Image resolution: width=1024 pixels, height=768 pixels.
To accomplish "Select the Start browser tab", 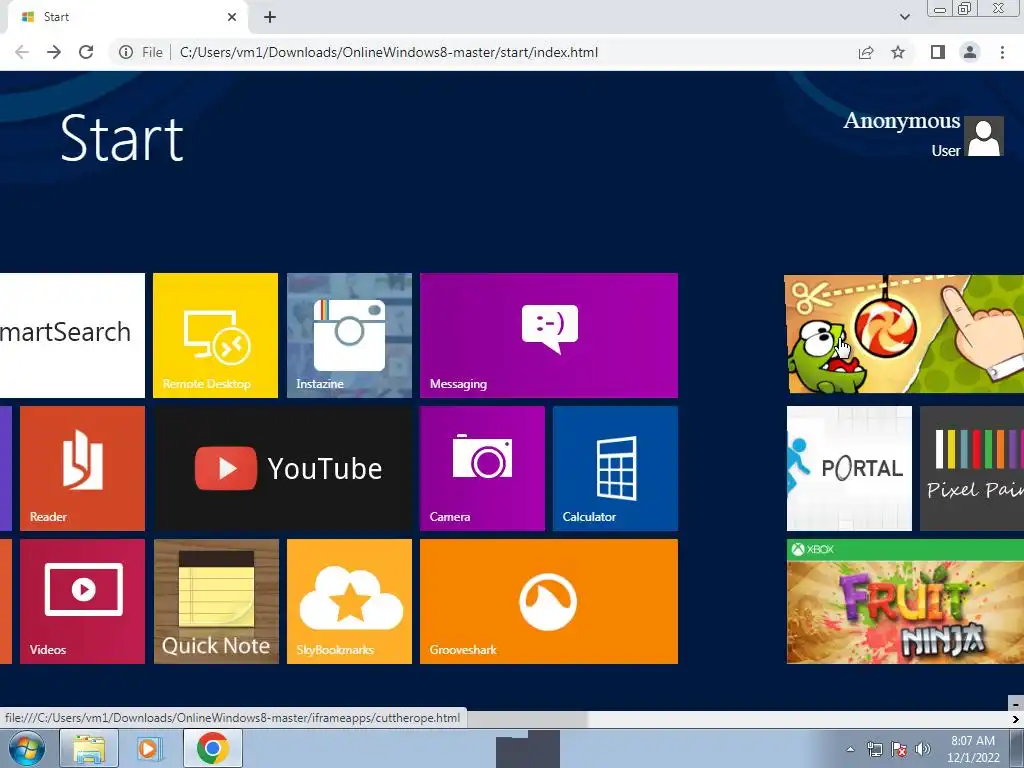I will [127, 17].
